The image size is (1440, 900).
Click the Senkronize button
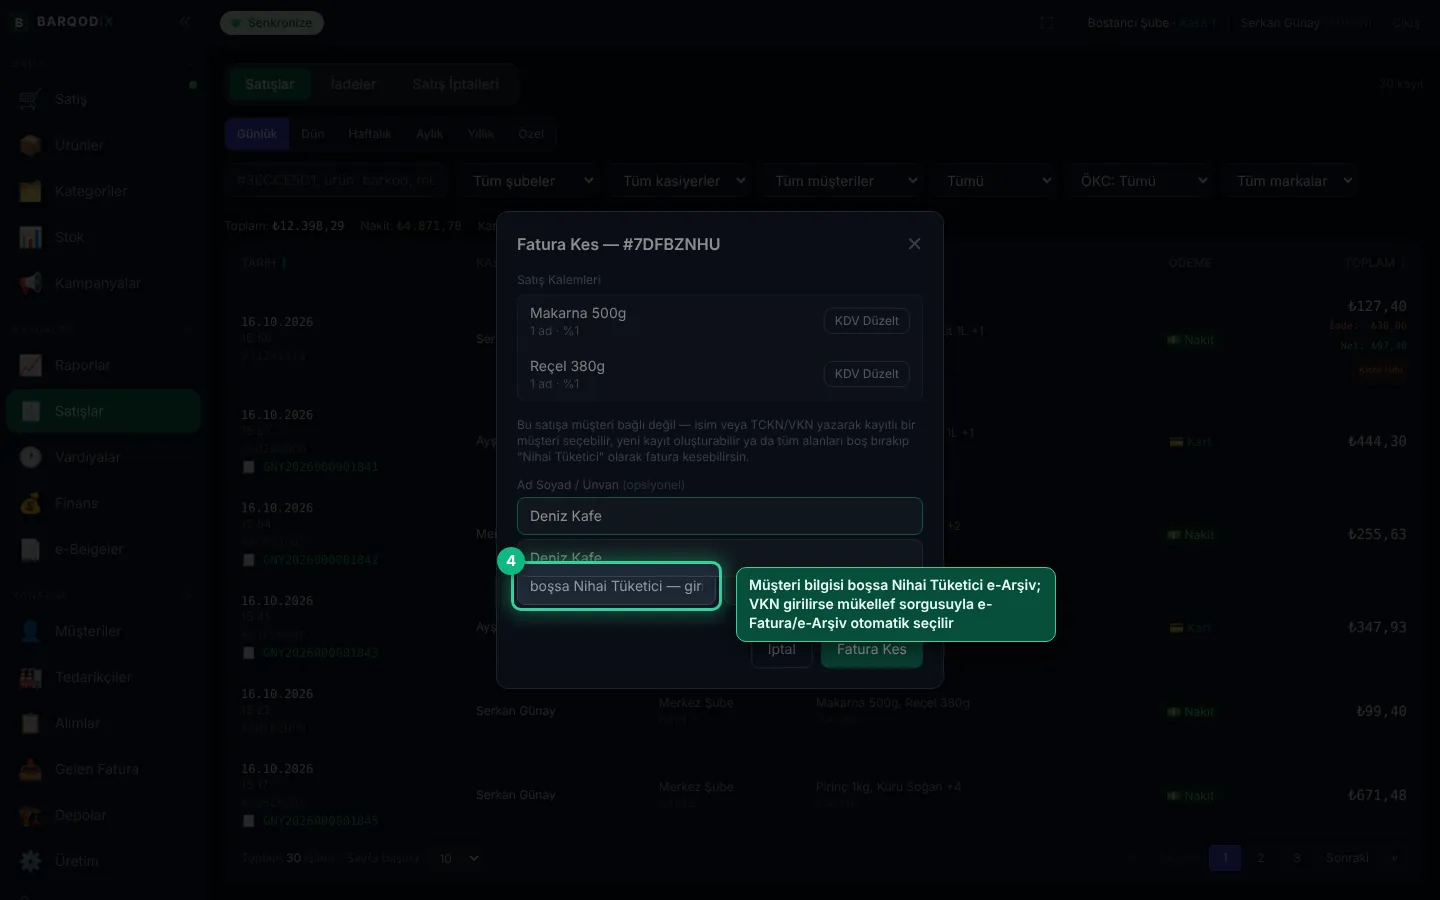pos(272,23)
